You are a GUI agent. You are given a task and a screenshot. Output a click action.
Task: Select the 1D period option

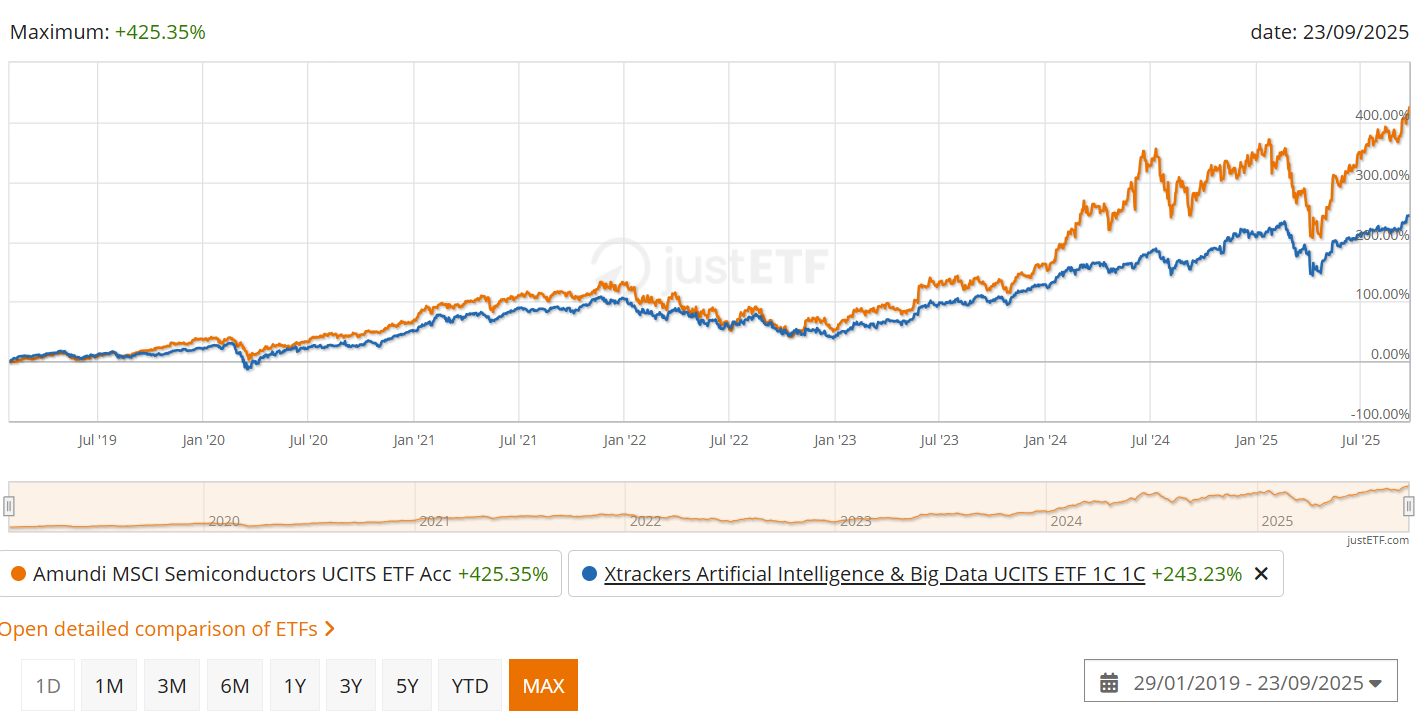(x=48, y=686)
